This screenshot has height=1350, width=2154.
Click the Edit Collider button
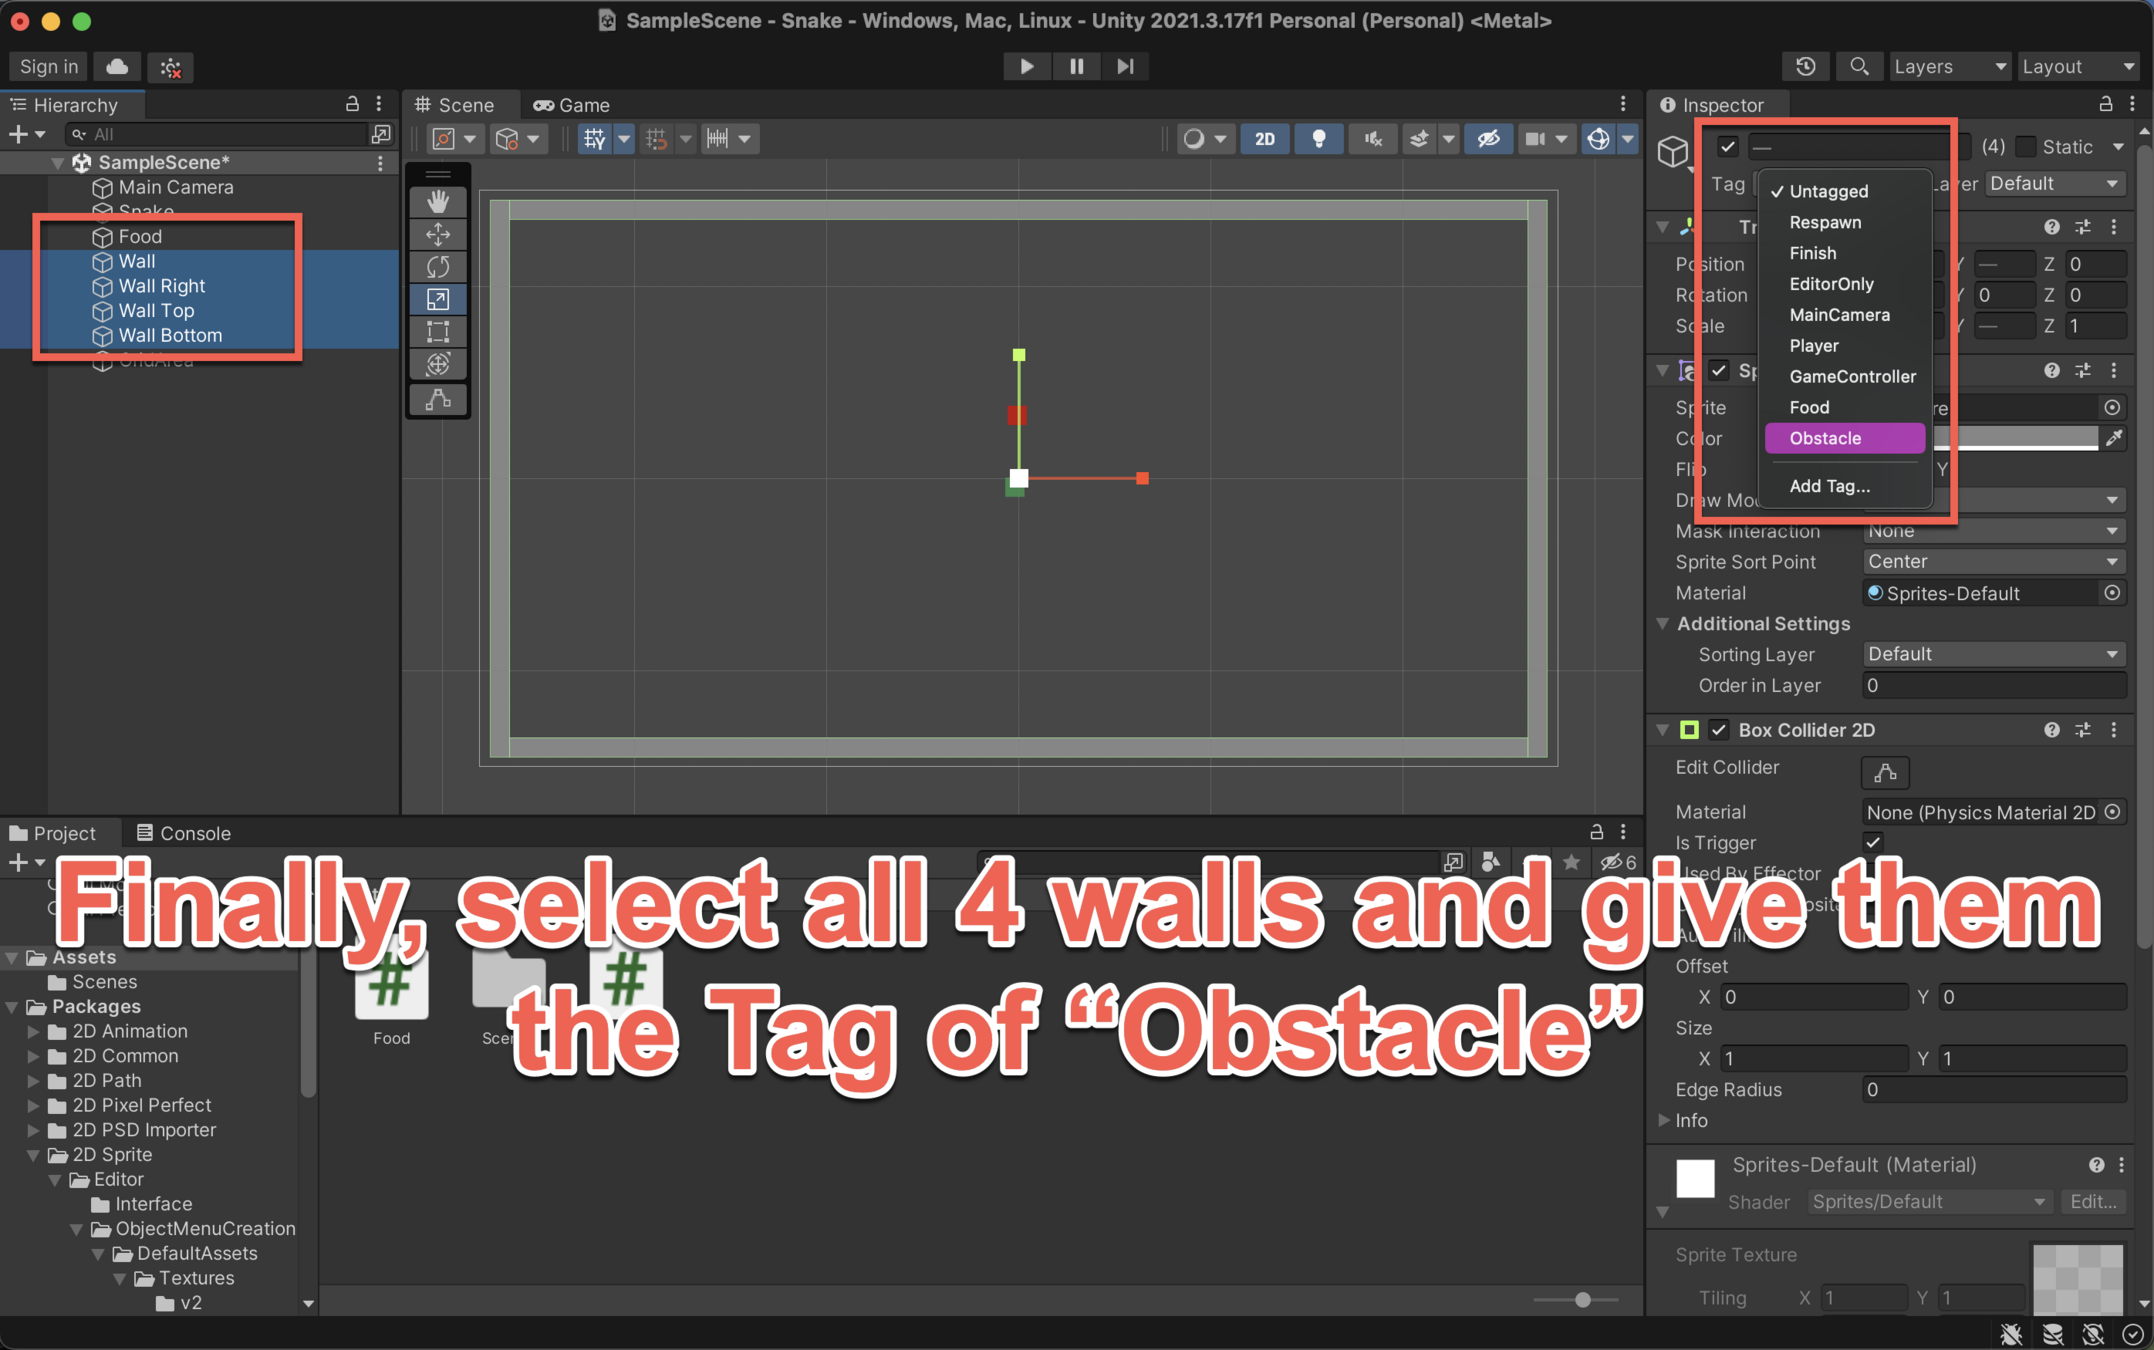(x=1884, y=771)
